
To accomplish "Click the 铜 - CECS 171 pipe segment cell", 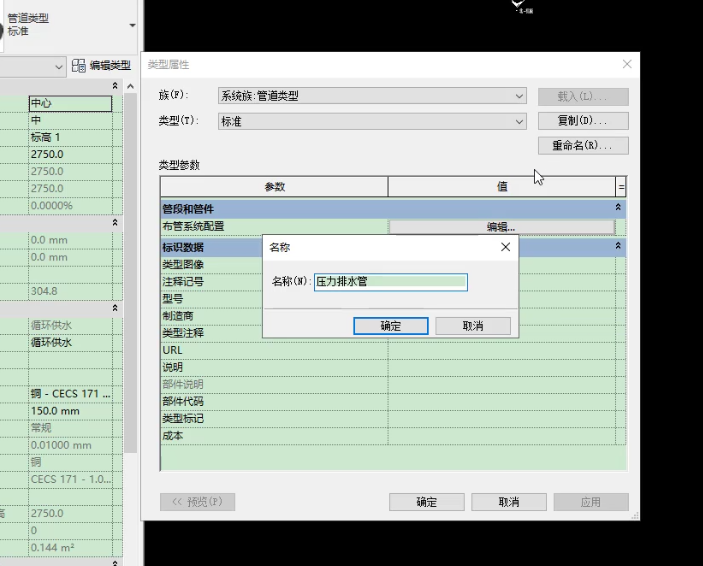I will coord(70,394).
